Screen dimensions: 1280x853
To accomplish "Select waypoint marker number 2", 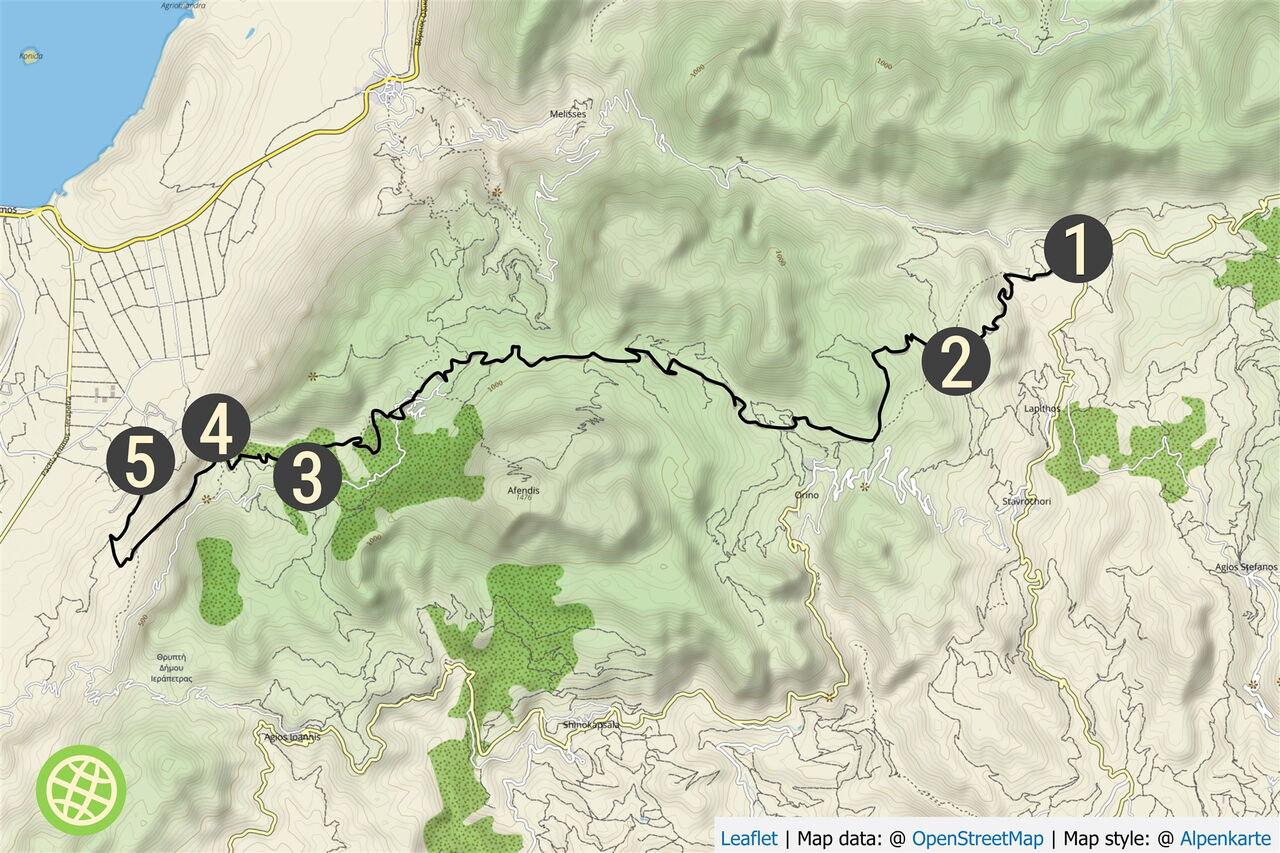I will [956, 361].
